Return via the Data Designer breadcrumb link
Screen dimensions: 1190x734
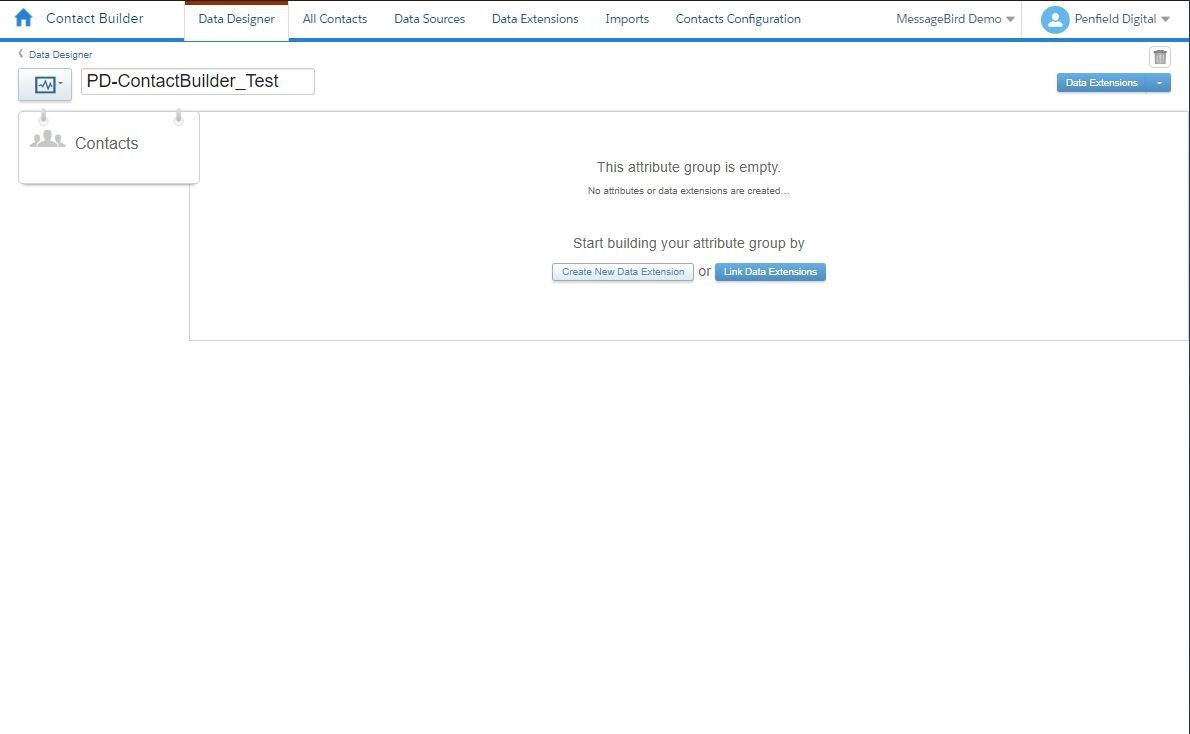pos(60,55)
